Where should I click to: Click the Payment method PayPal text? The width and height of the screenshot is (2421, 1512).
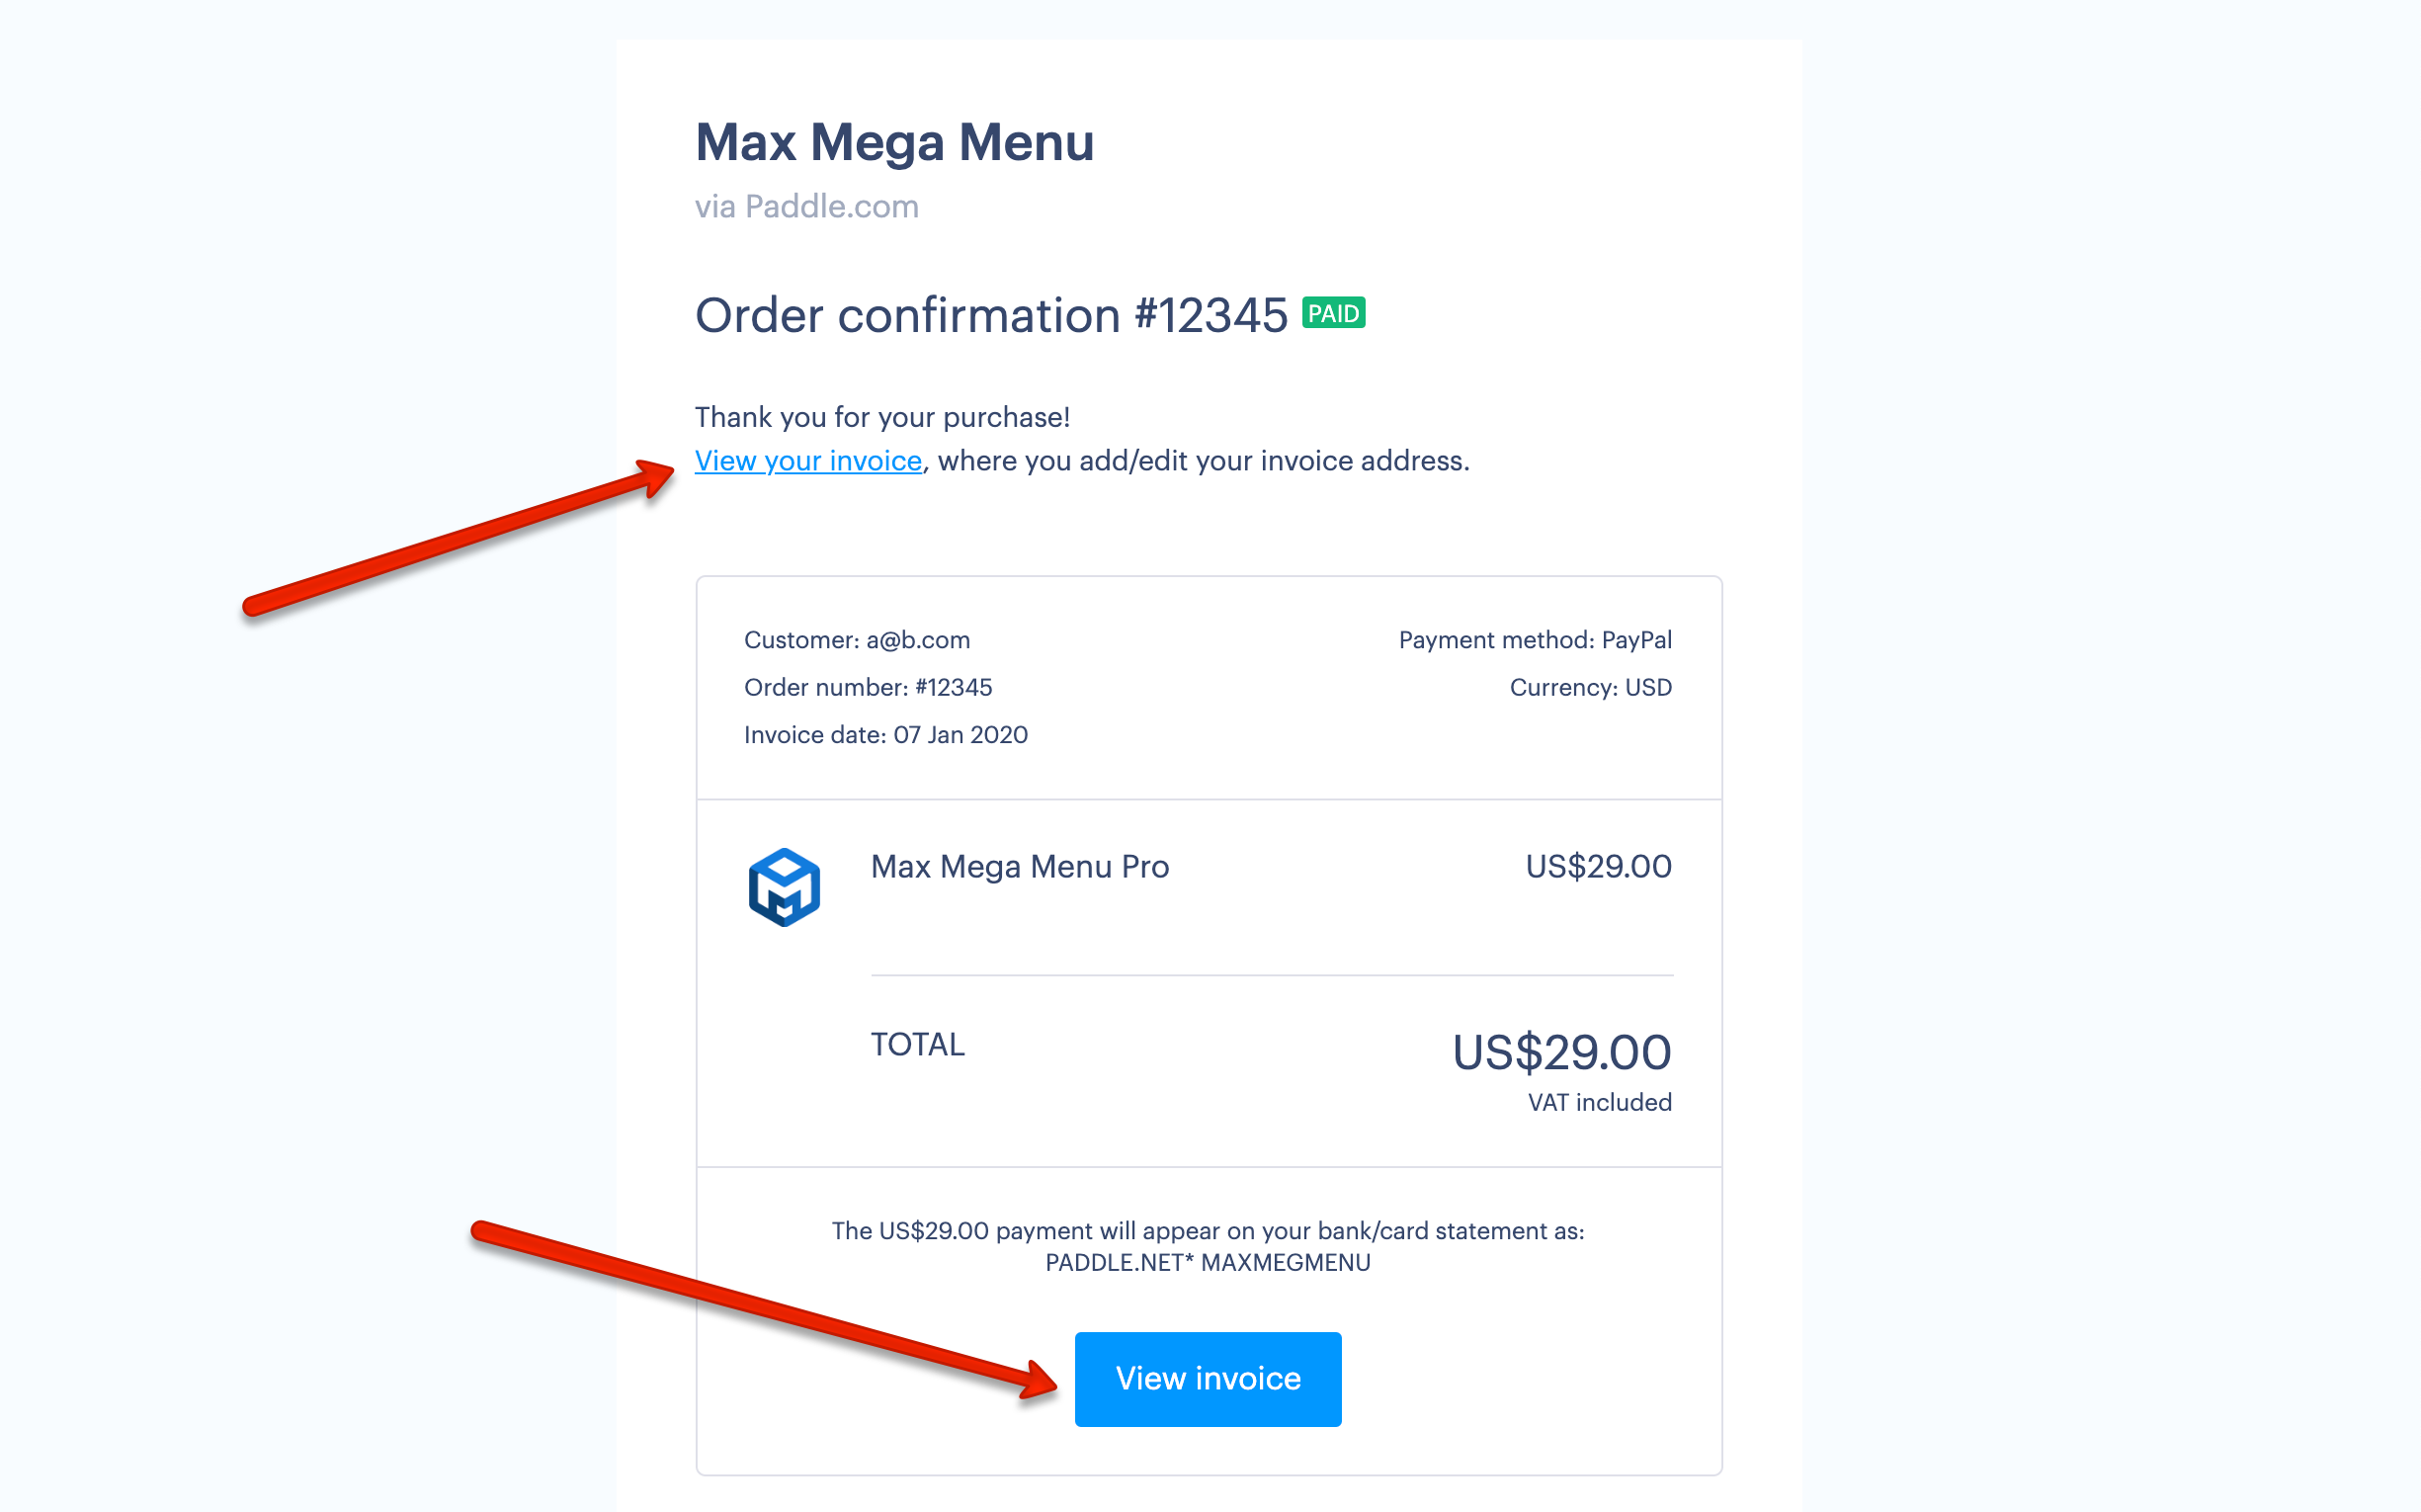[1534, 640]
